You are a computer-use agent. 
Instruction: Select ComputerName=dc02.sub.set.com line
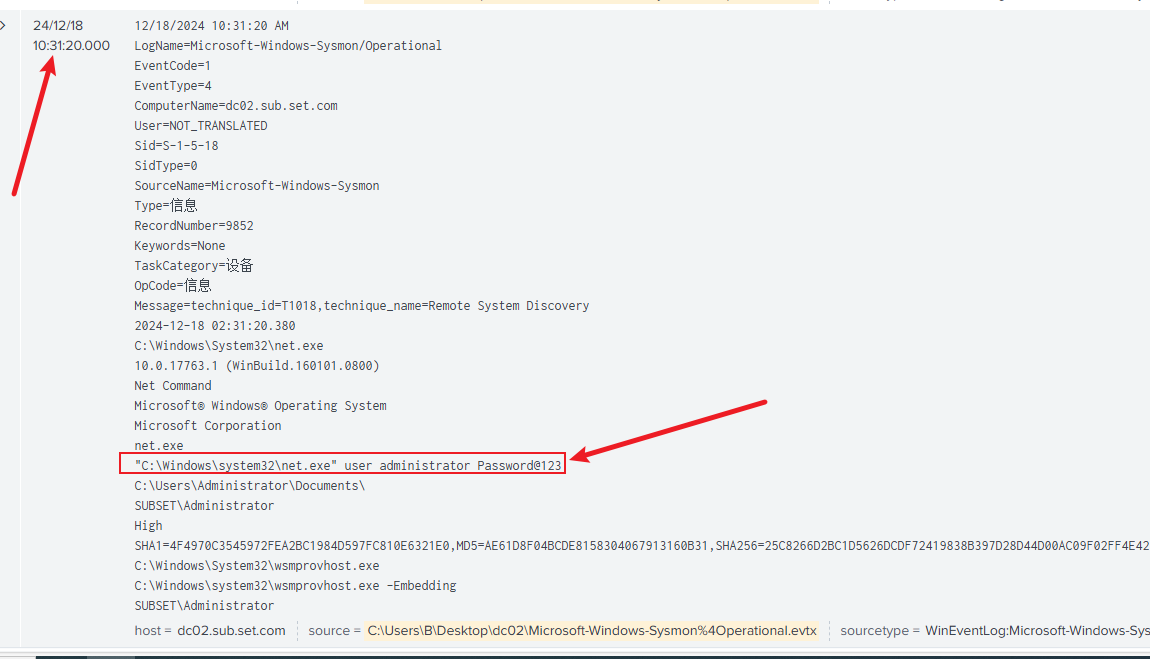click(x=235, y=106)
